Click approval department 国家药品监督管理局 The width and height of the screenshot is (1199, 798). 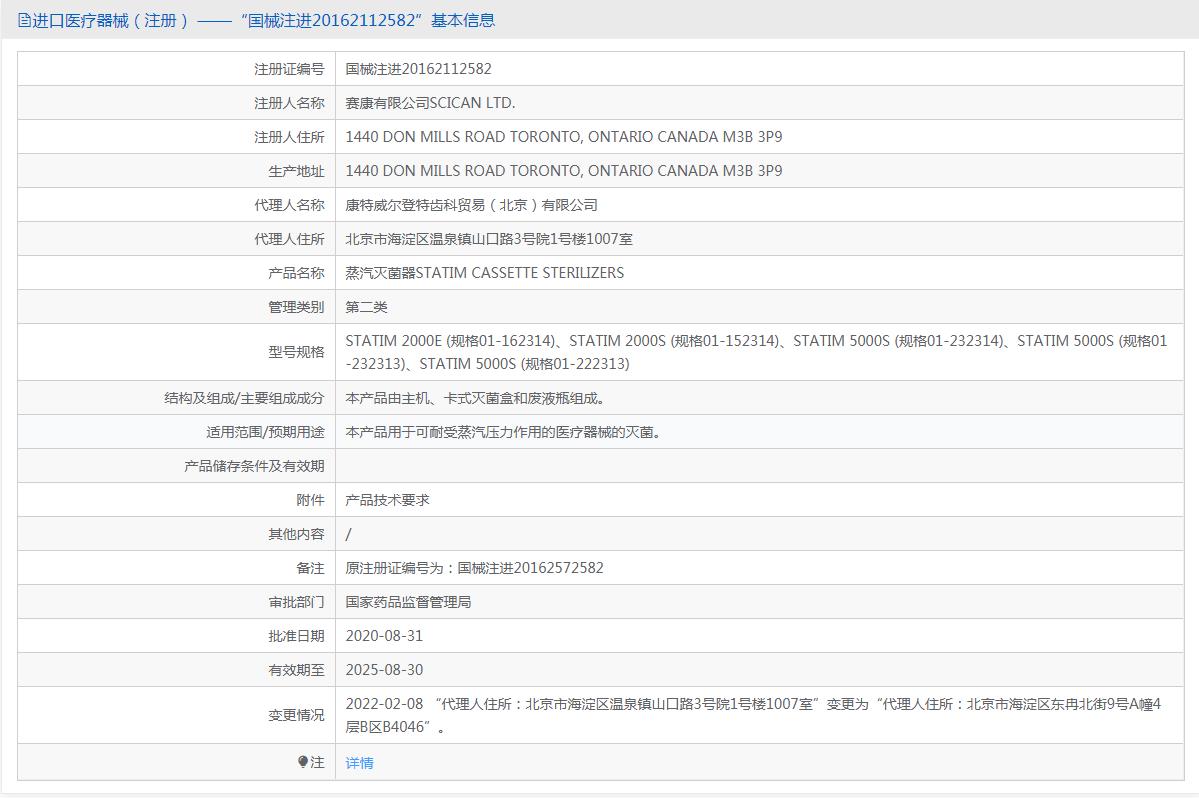tap(408, 602)
